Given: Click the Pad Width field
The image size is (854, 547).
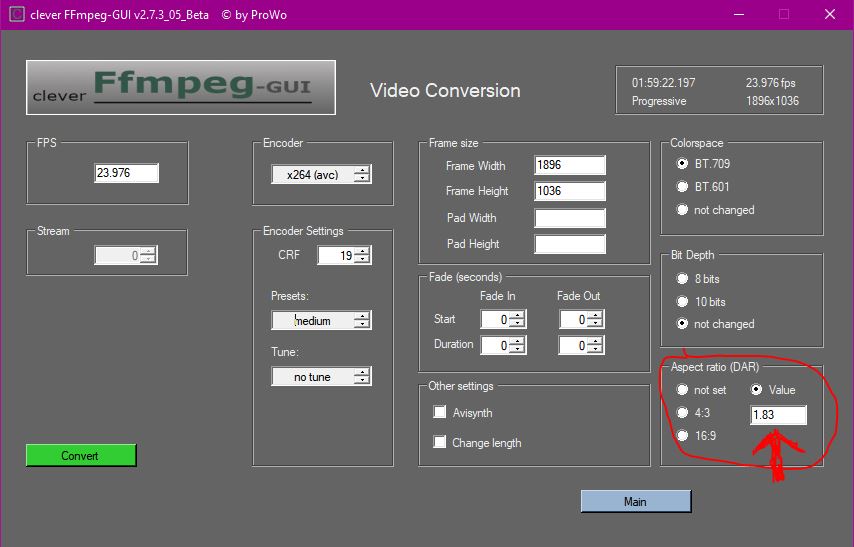Looking at the screenshot, I should point(570,218).
